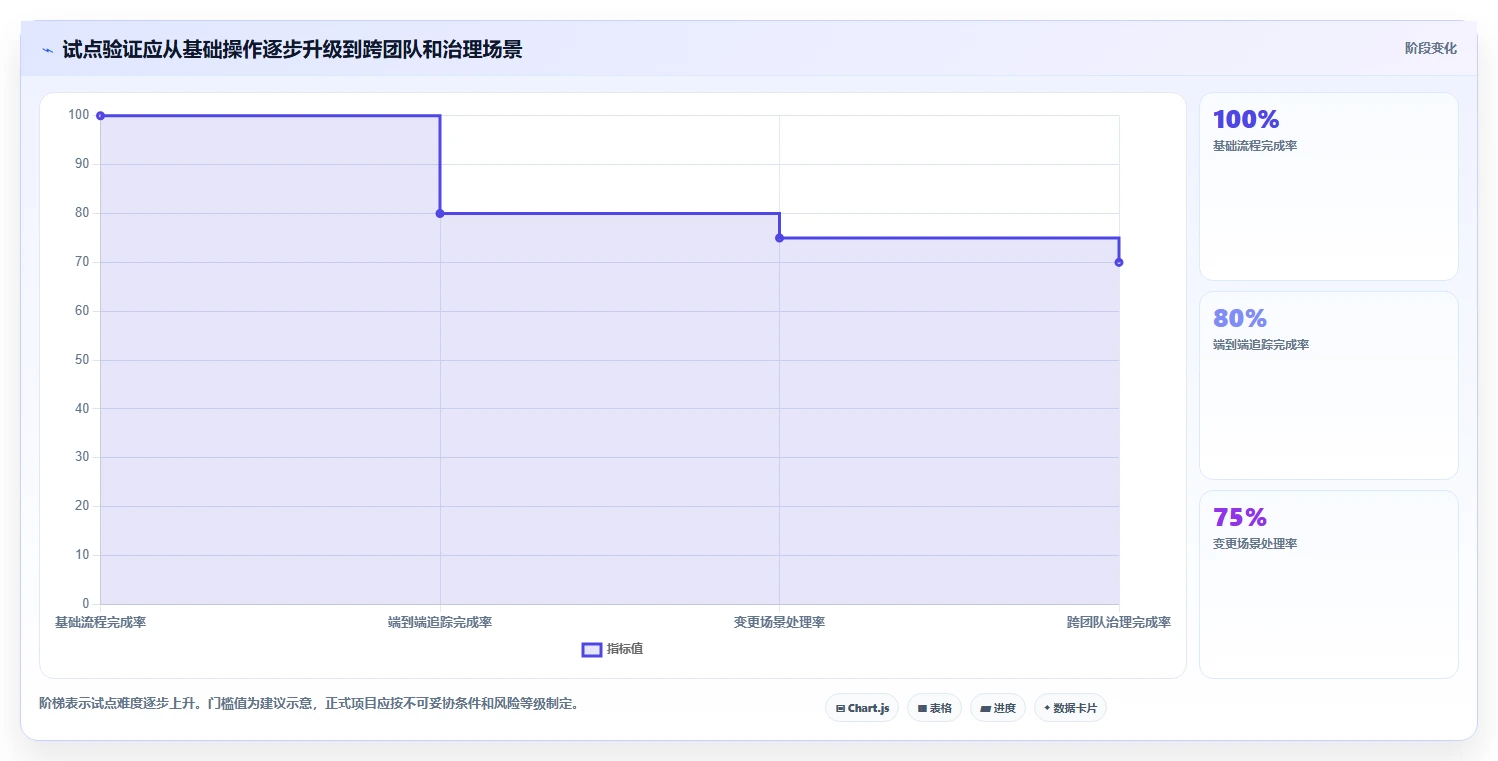Screen dimensions: 1498x761
Task: Click x-axis label 变更场景处理率
Action: click(779, 622)
